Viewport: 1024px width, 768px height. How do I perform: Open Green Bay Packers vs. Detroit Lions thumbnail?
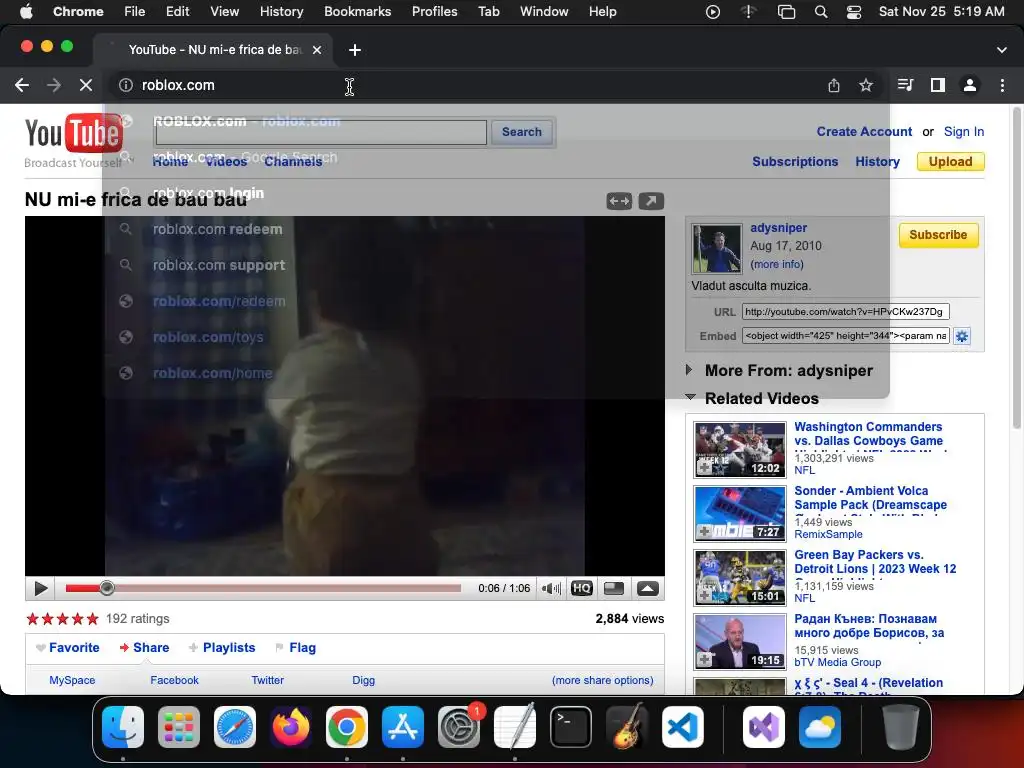click(x=740, y=578)
